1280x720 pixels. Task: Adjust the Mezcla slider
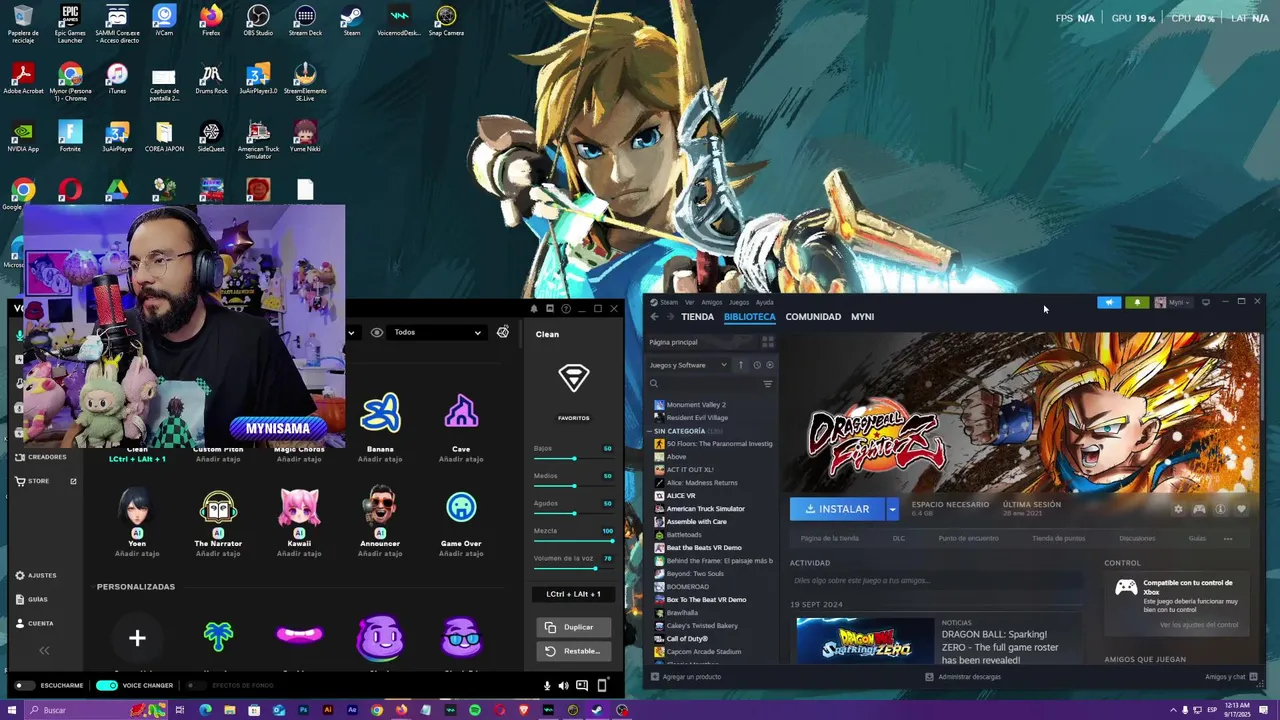click(573, 541)
